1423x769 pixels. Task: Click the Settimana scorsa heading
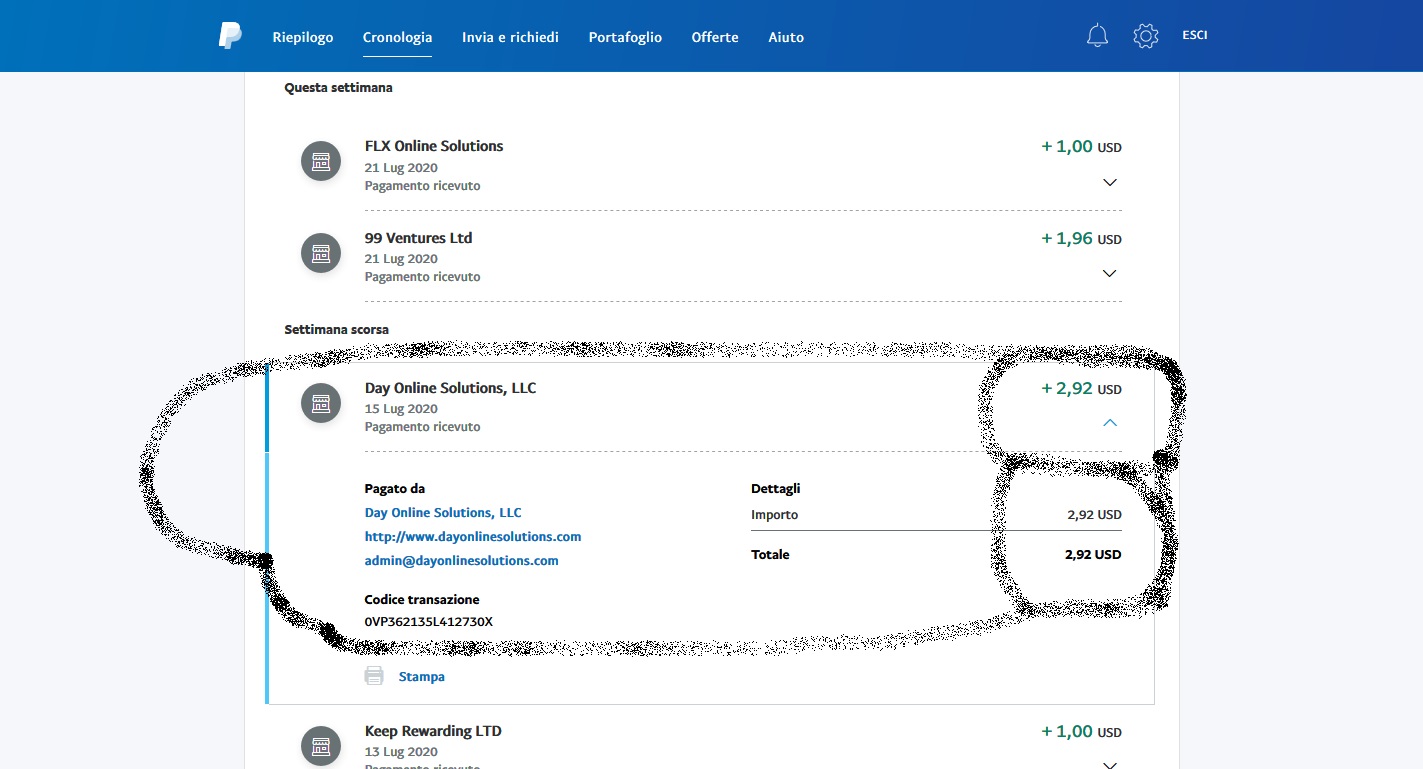336,329
